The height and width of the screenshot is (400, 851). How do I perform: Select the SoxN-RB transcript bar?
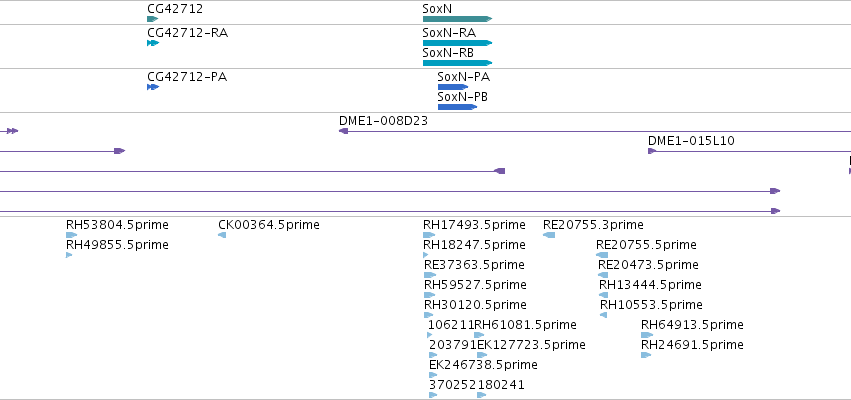(x=457, y=63)
